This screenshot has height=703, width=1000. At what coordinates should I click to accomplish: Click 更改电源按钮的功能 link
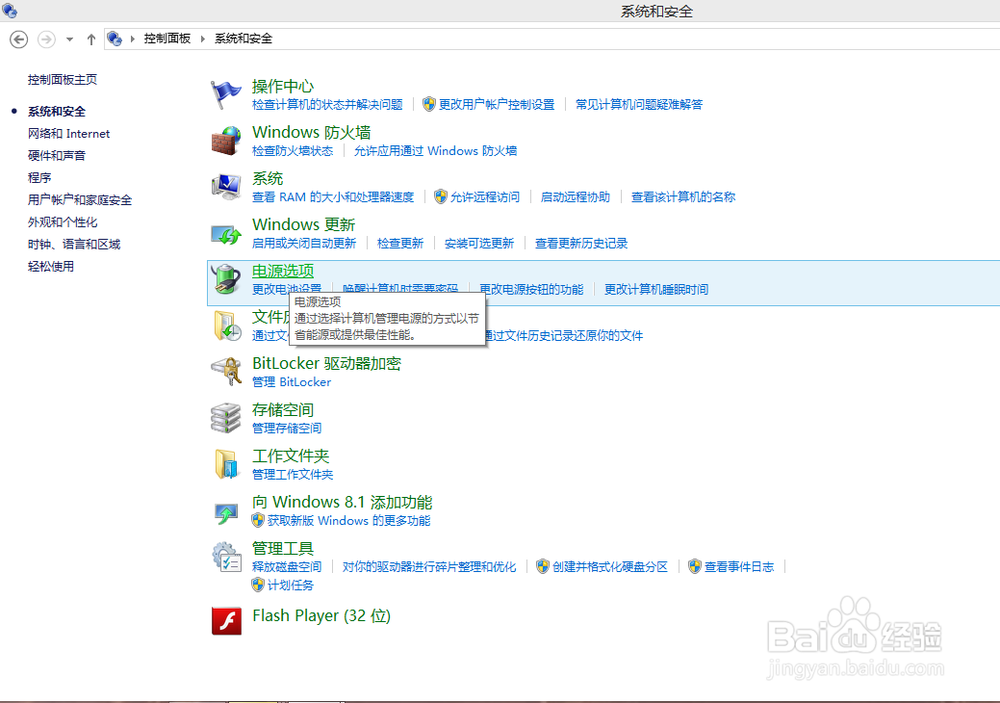click(x=531, y=290)
